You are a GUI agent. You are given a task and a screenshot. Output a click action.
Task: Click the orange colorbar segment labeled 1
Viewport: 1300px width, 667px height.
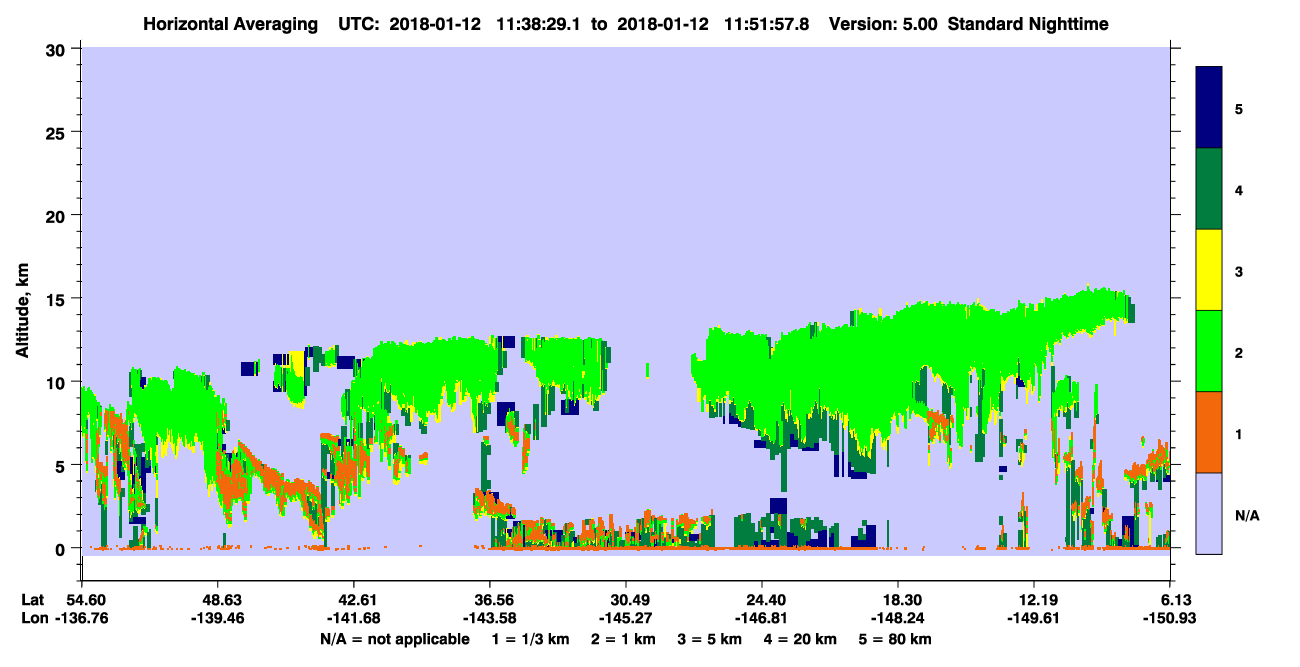[x=1209, y=432]
